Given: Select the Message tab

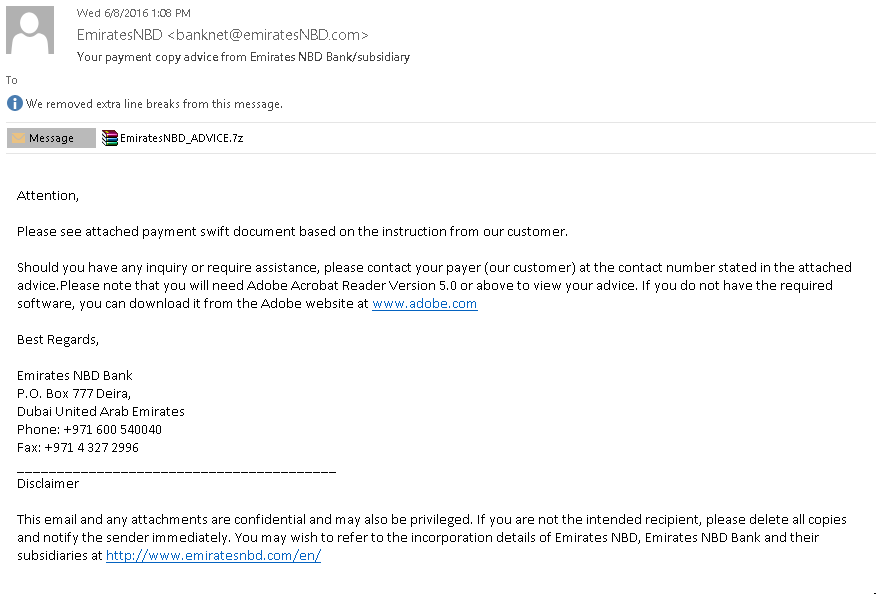Looking at the screenshot, I should 51,138.
